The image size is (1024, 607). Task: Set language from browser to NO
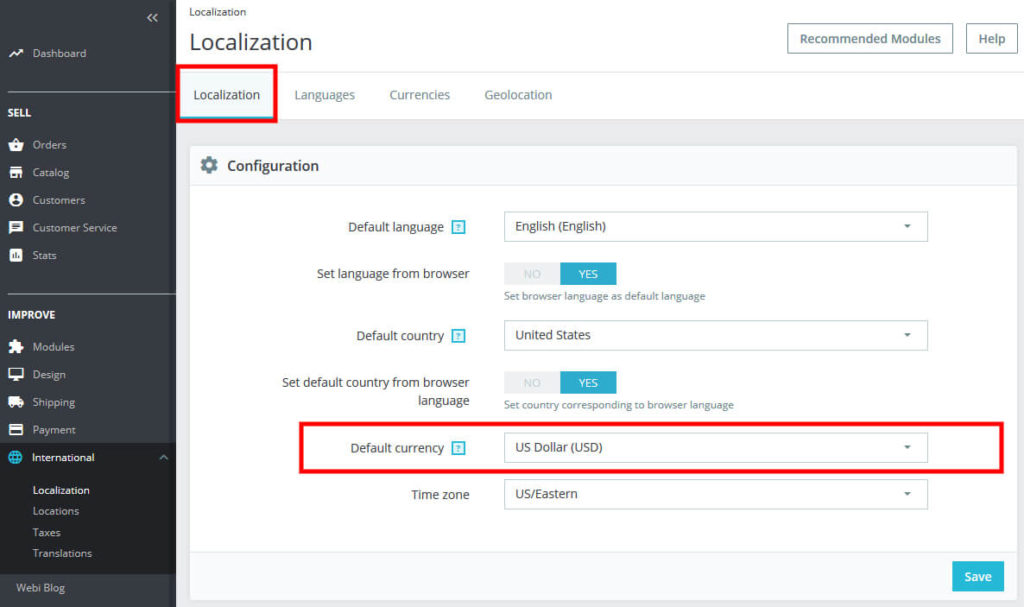(x=532, y=274)
